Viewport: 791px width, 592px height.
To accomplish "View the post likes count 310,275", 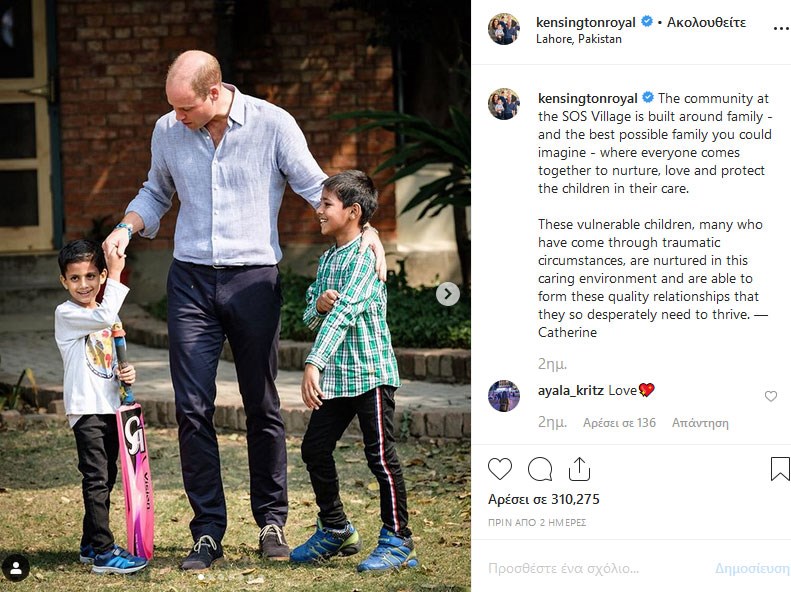I will point(544,499).
